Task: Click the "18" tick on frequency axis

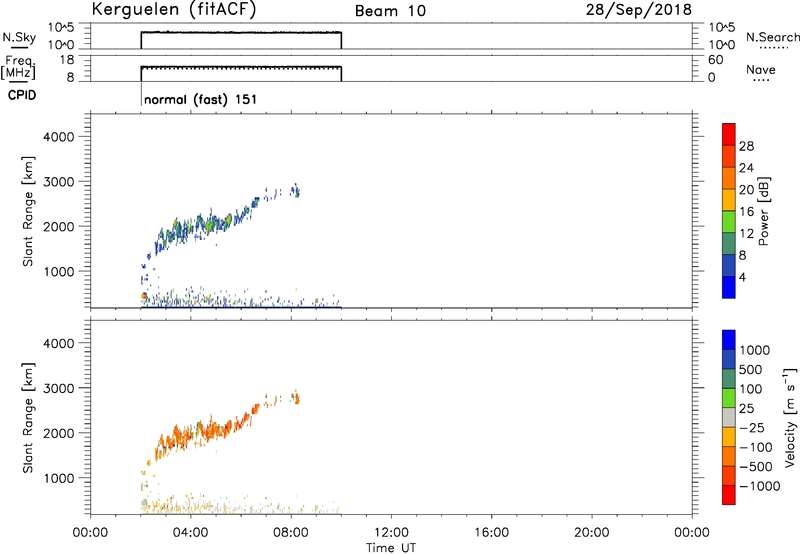Action: pyautogui.click(x=66, y=60)
